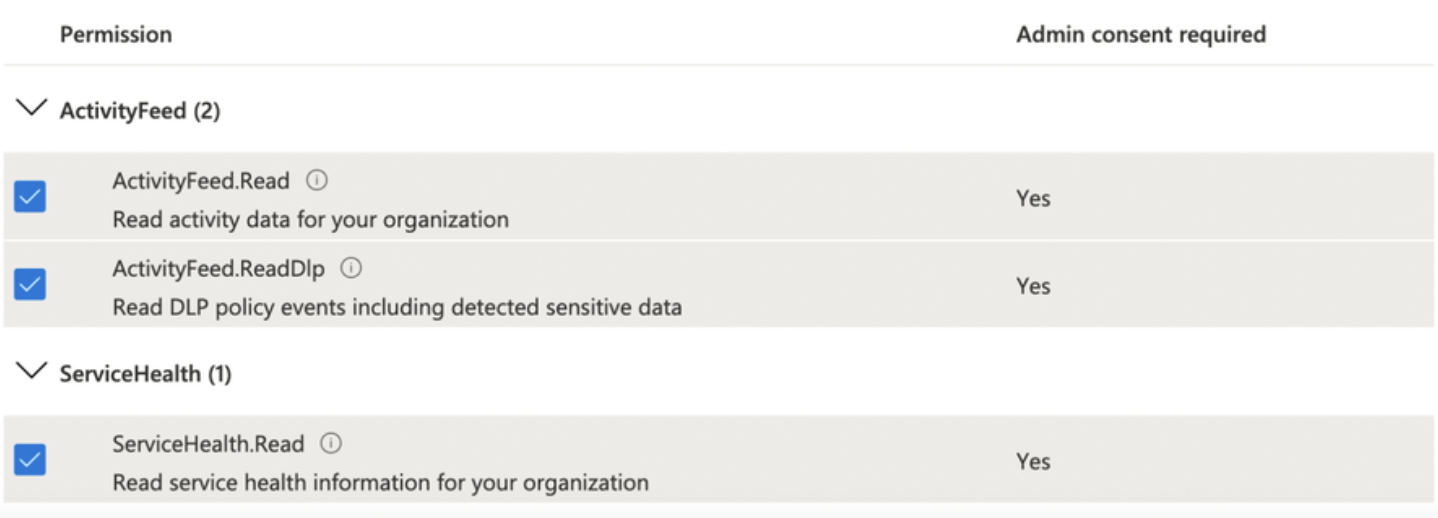This screenshot has height=518, width=1438.
Task: Click the info icon next to ActivityFeed.Read
Action: [x=317, y=181]
